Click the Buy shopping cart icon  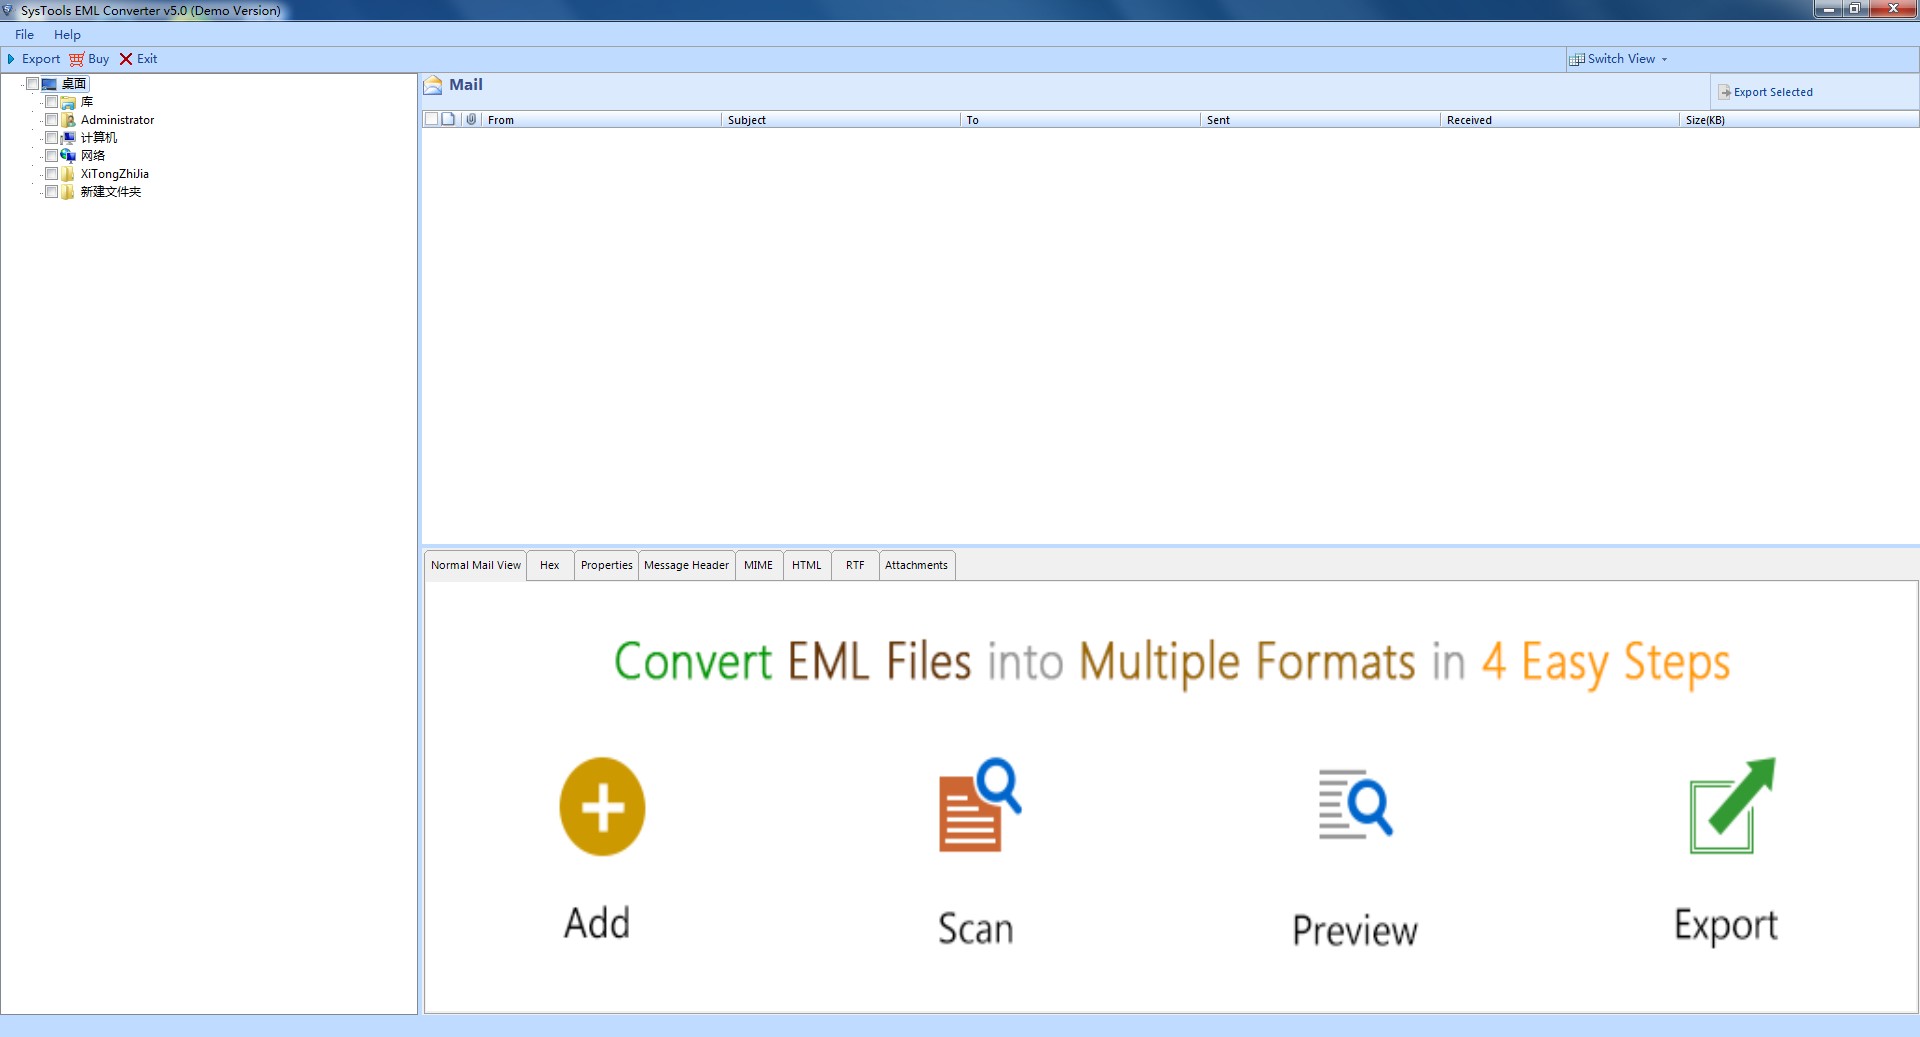click(77, 59)
